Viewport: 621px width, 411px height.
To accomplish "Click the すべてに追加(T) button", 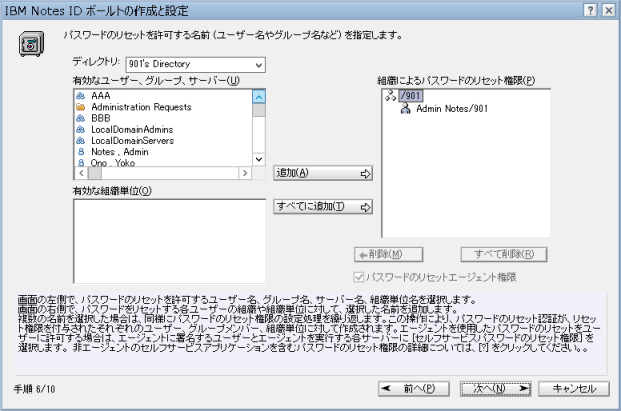I will pos(323,207).
